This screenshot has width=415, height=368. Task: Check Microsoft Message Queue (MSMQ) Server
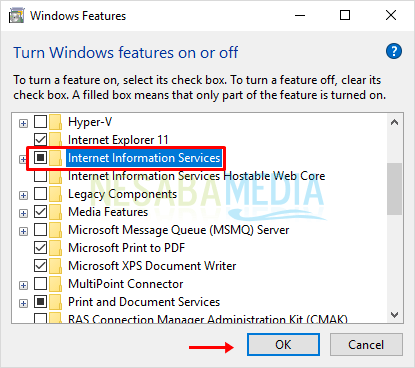point(41,229)
